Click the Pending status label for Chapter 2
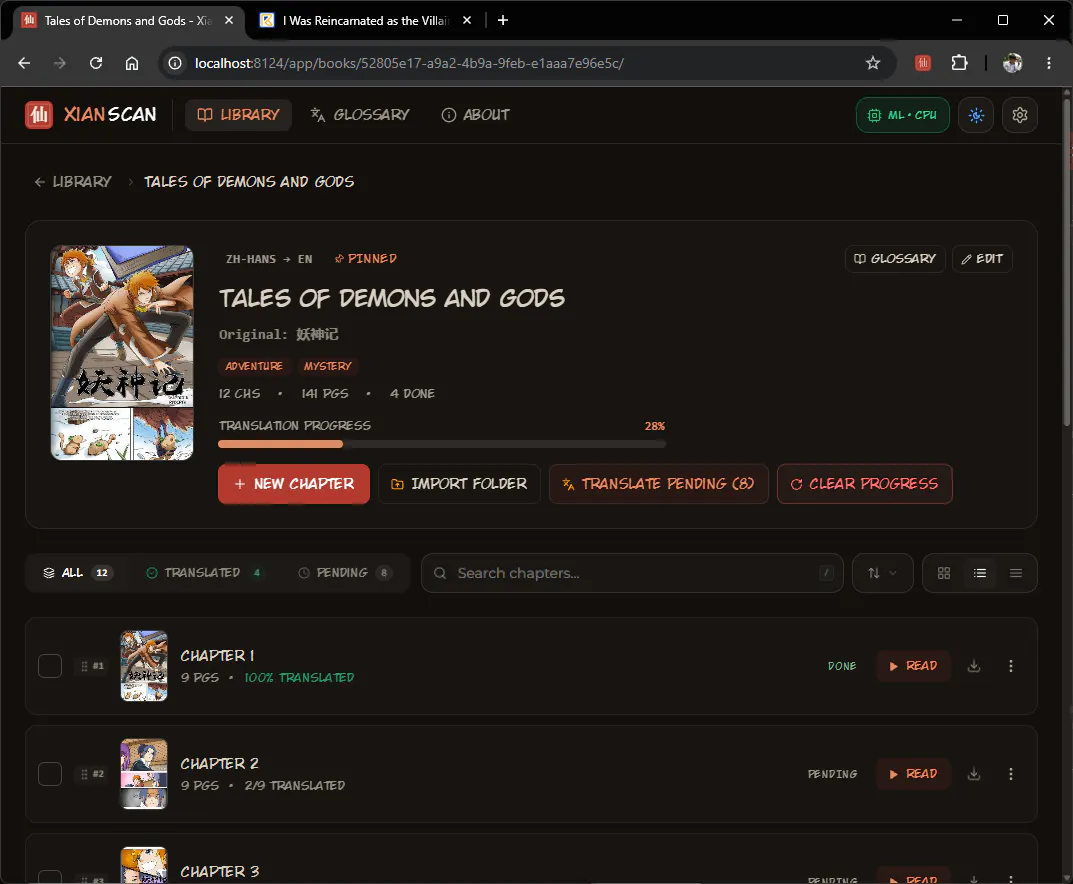This screenshot has width=1073, height=884. [832, 774]
